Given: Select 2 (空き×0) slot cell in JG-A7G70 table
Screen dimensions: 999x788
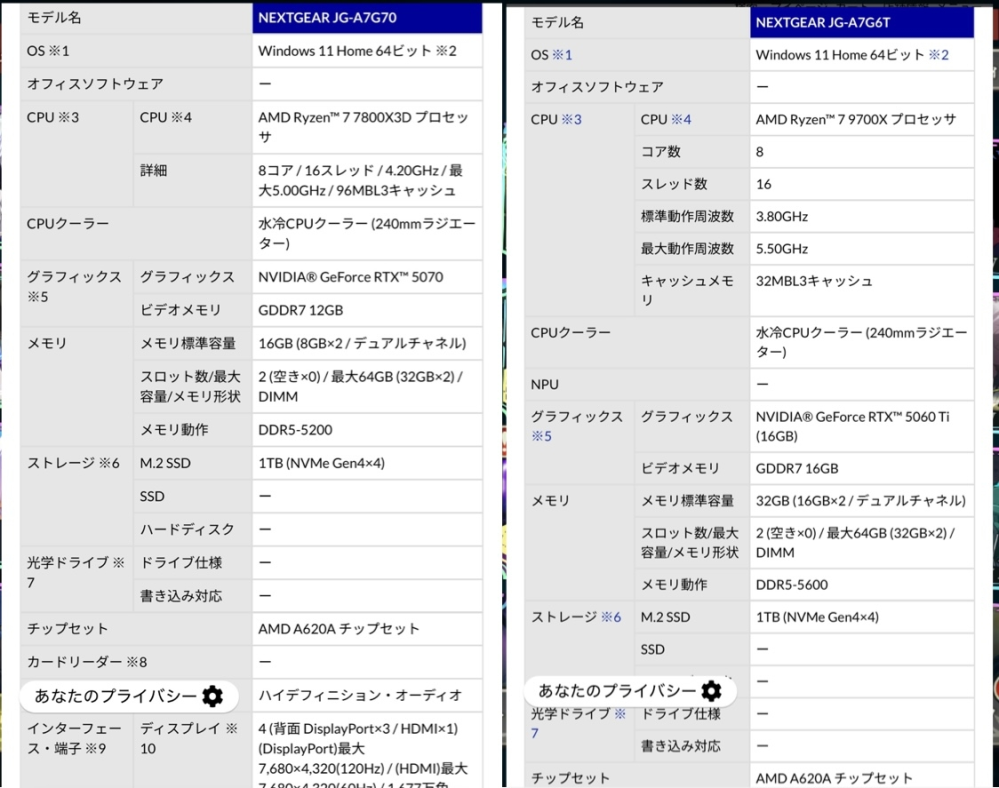Looking at the screenshot, I should pyautogui.click(x=367, y=387).
